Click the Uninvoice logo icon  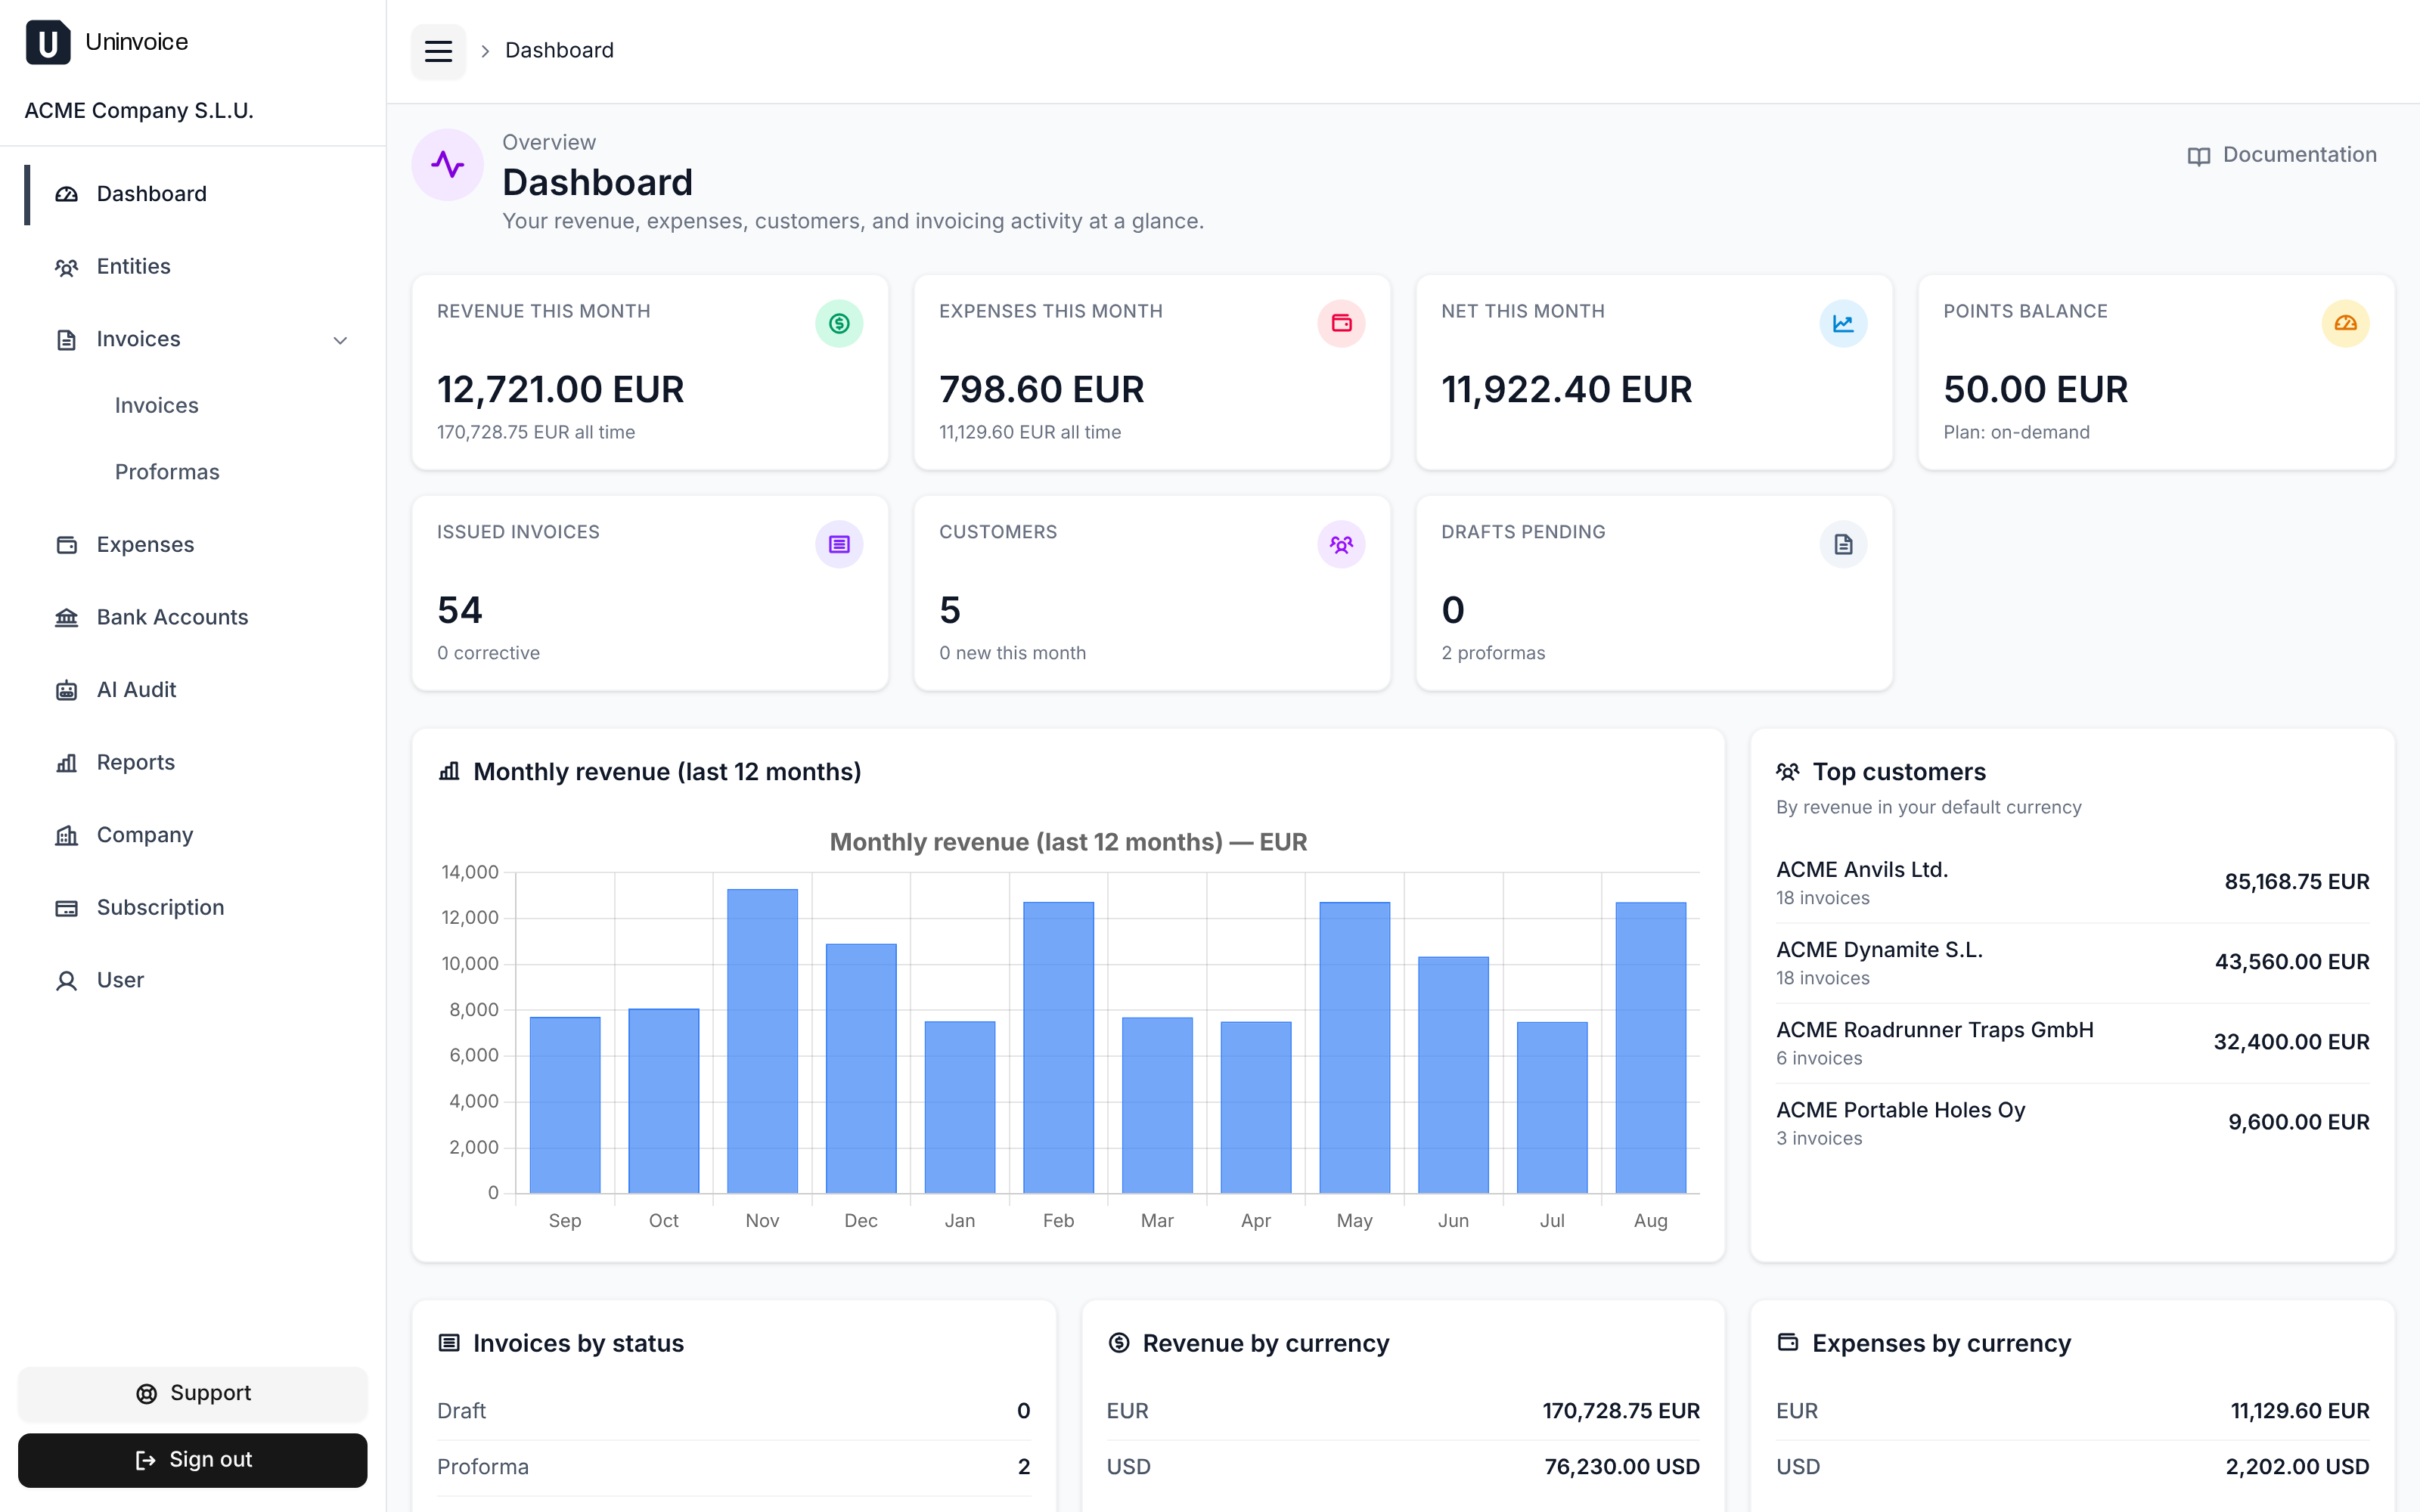(47, 42)
